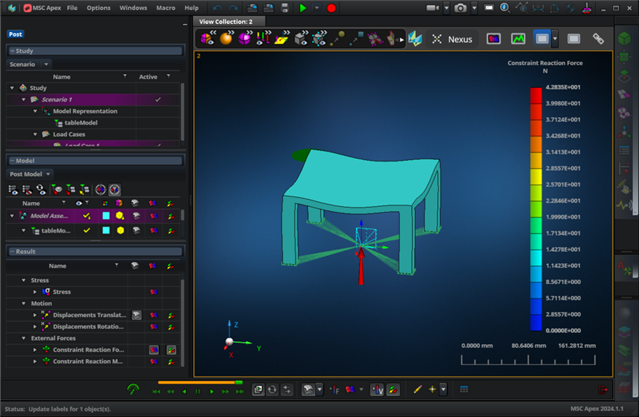Image resolution: width=639 pixels, height=417 pixels.
Task: Click the animation speed gauge icon
Action: [133, 389]
